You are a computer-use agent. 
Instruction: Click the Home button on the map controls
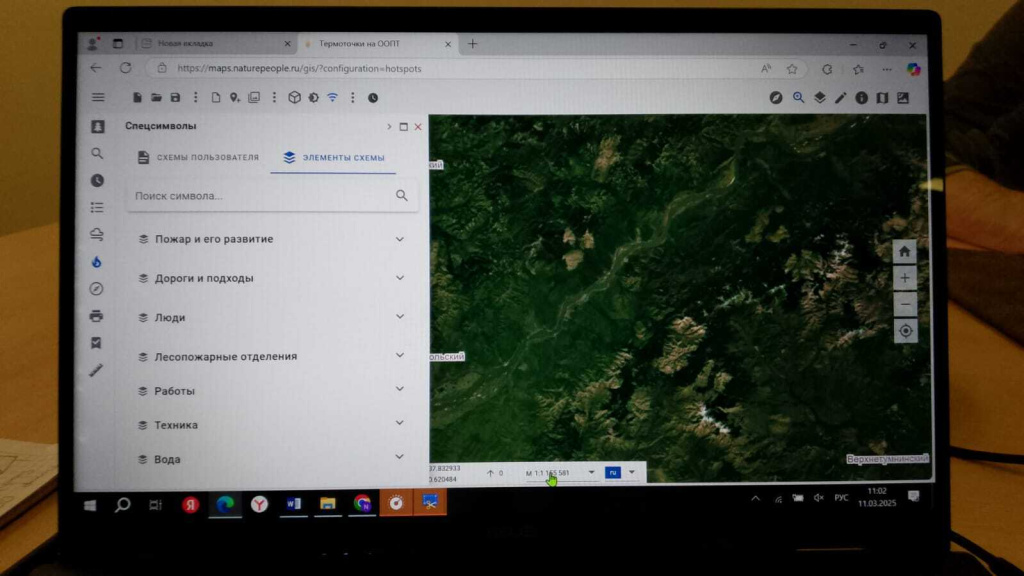905,251
